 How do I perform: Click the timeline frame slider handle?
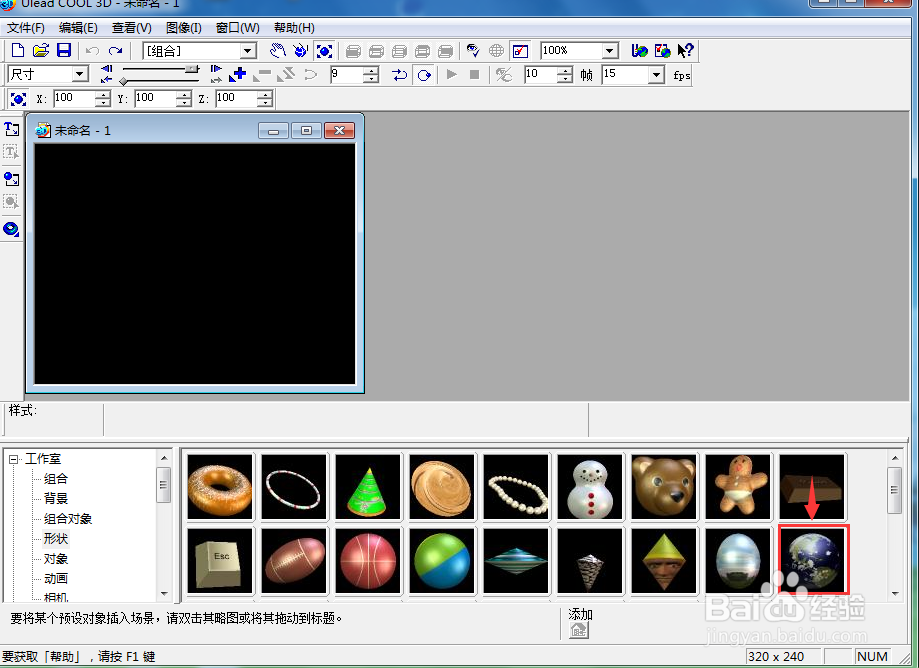click(192, 69)
